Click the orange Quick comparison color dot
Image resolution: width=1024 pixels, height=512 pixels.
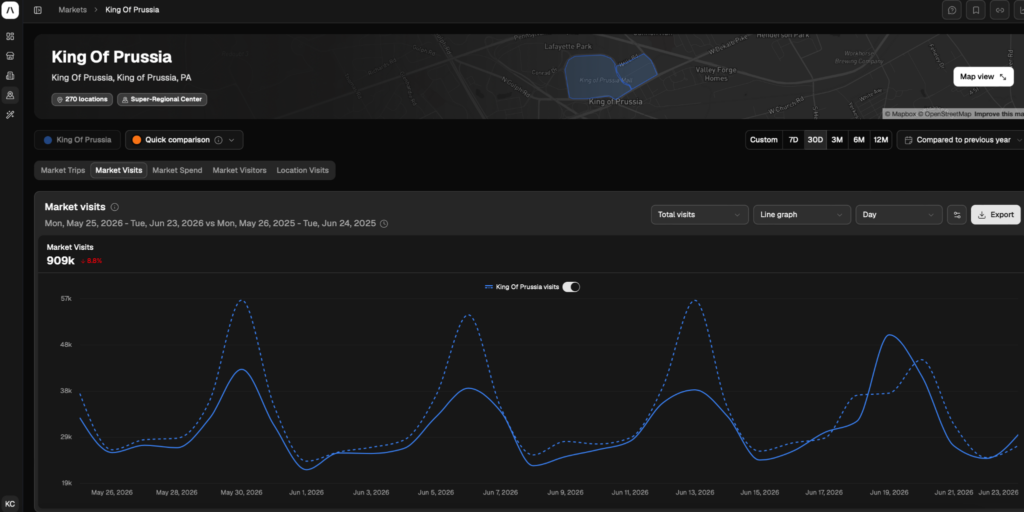coord(136,140)
